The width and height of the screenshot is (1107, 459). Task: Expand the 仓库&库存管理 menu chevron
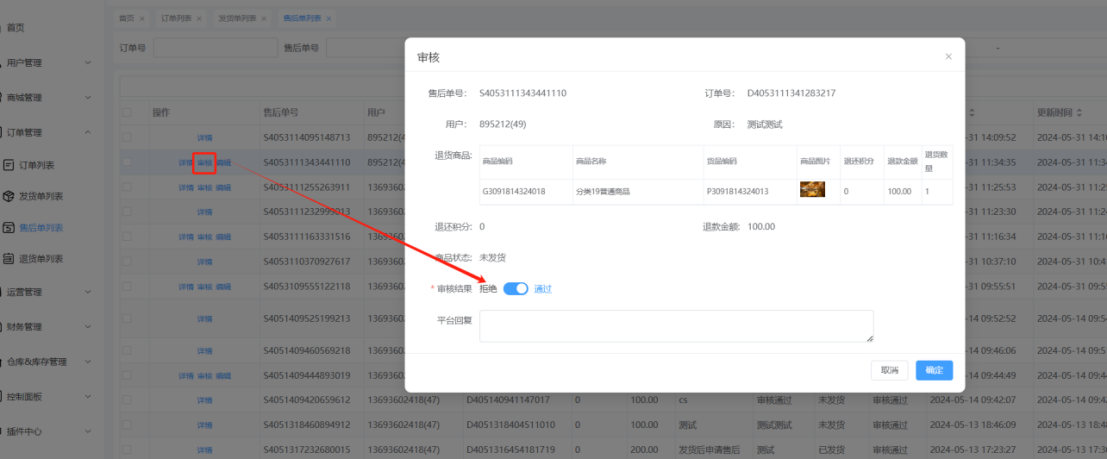88,362
